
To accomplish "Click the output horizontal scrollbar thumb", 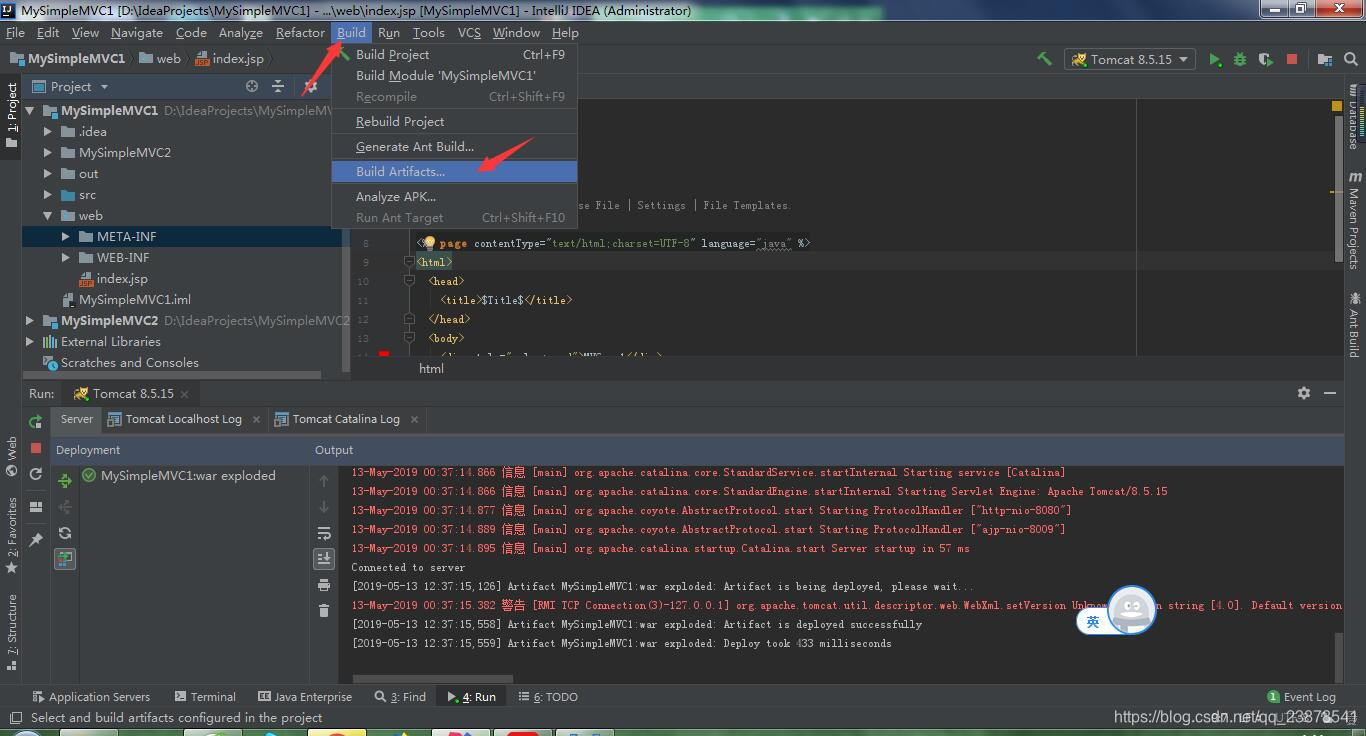I will [432, 678].
